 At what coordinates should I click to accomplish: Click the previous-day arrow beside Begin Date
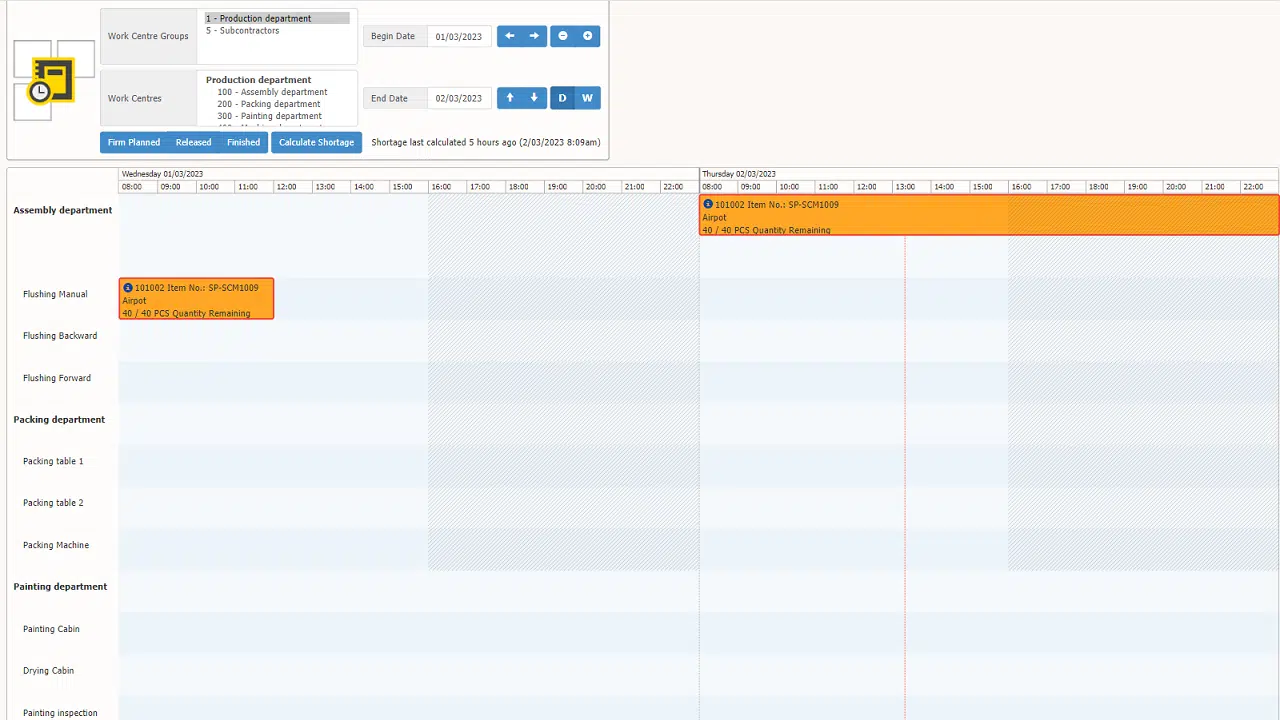click(509, 35)
